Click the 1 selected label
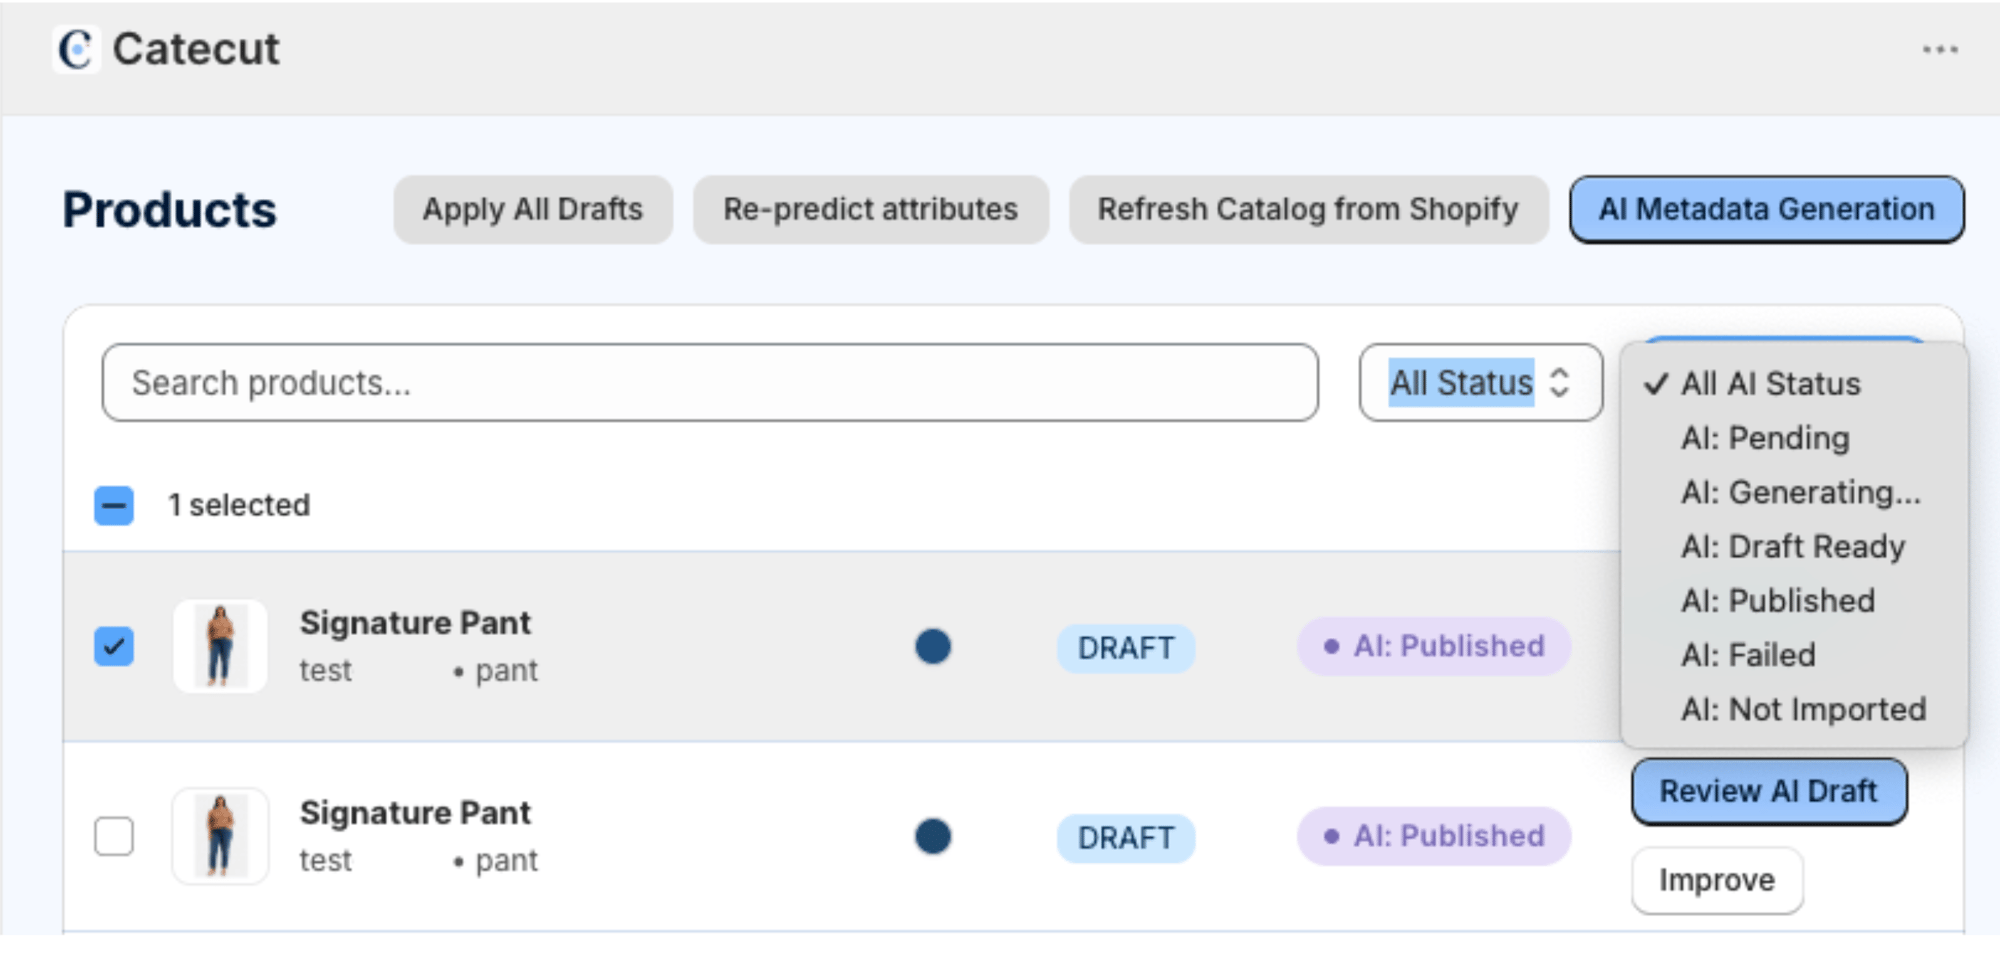Image resolution: width=2000 pixels, height=954 pixels. click(239, 505)
